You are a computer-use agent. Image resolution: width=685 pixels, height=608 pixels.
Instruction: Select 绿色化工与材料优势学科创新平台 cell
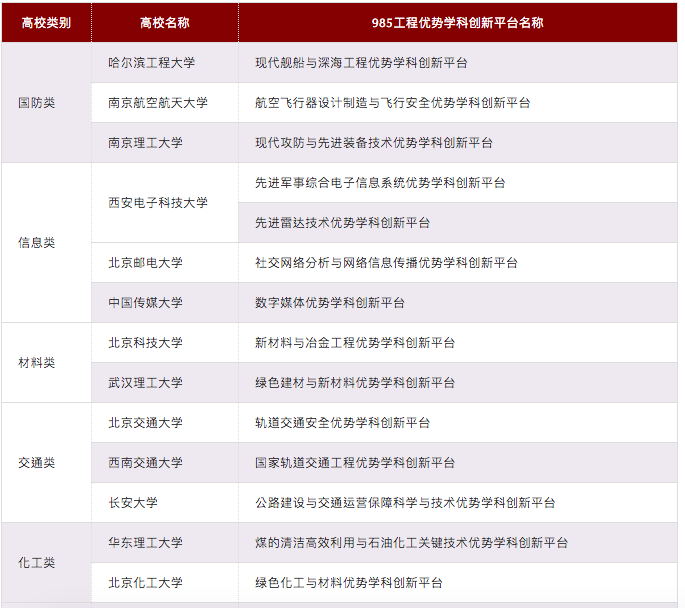click(458, 583)
